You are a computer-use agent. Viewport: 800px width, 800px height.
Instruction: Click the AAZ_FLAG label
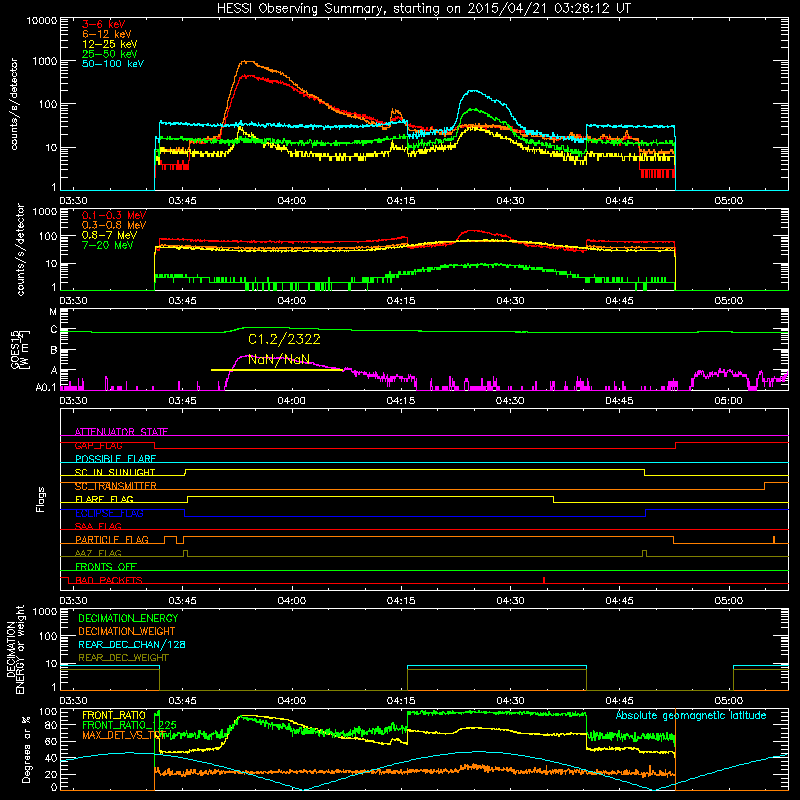coord(98,553)
